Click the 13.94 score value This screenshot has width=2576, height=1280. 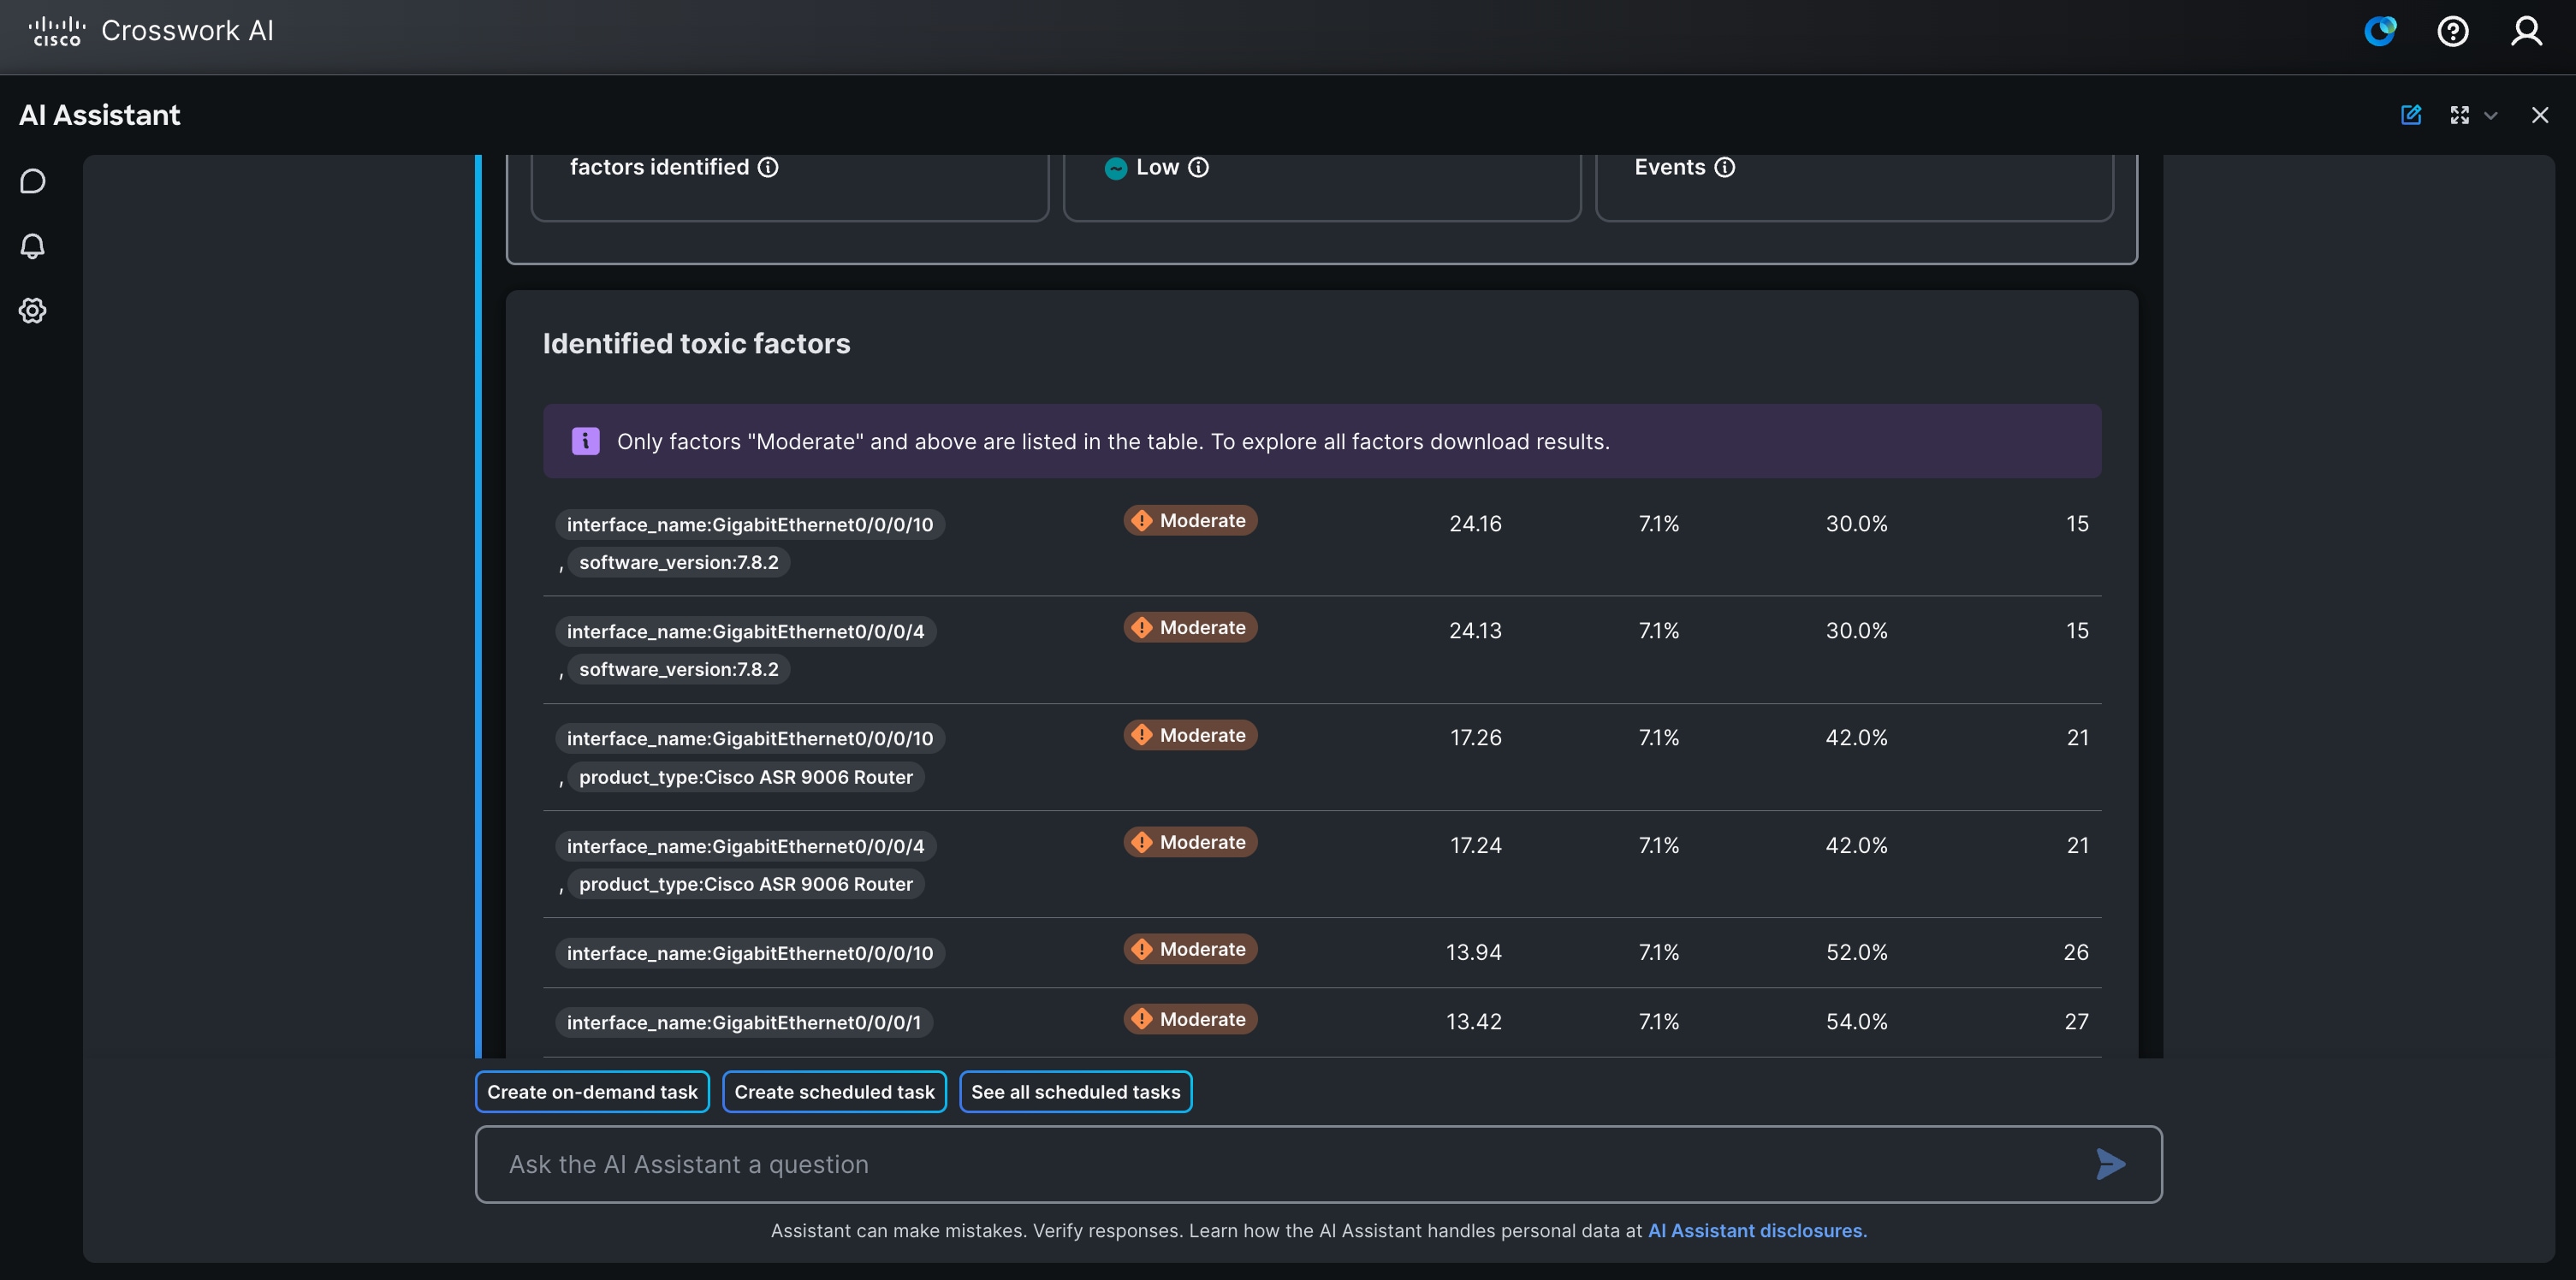[x=1473, y=952]
